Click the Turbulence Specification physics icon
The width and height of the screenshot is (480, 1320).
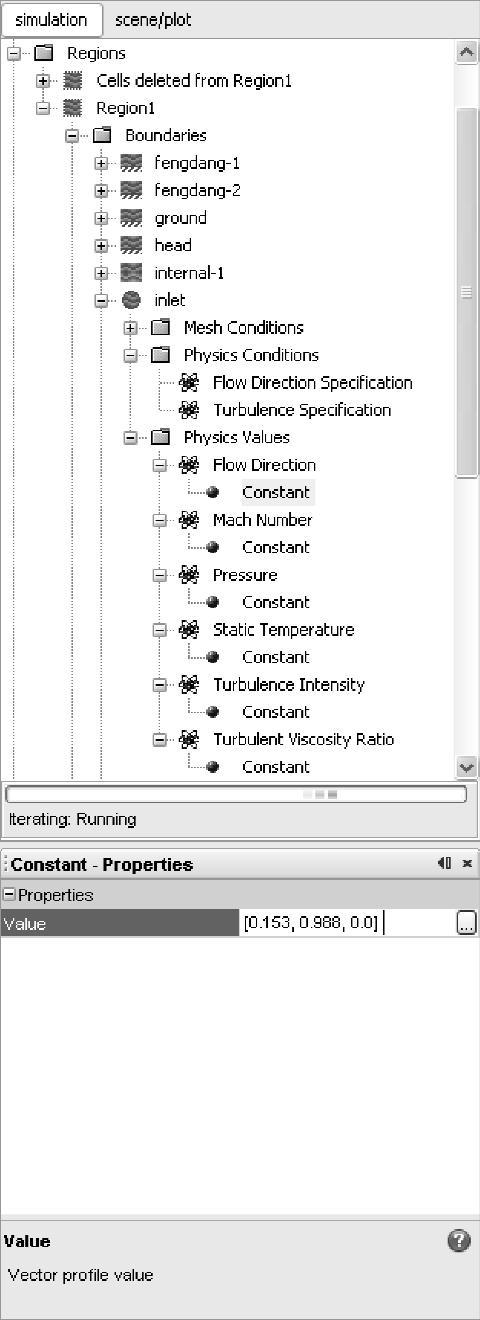point(189,410)
